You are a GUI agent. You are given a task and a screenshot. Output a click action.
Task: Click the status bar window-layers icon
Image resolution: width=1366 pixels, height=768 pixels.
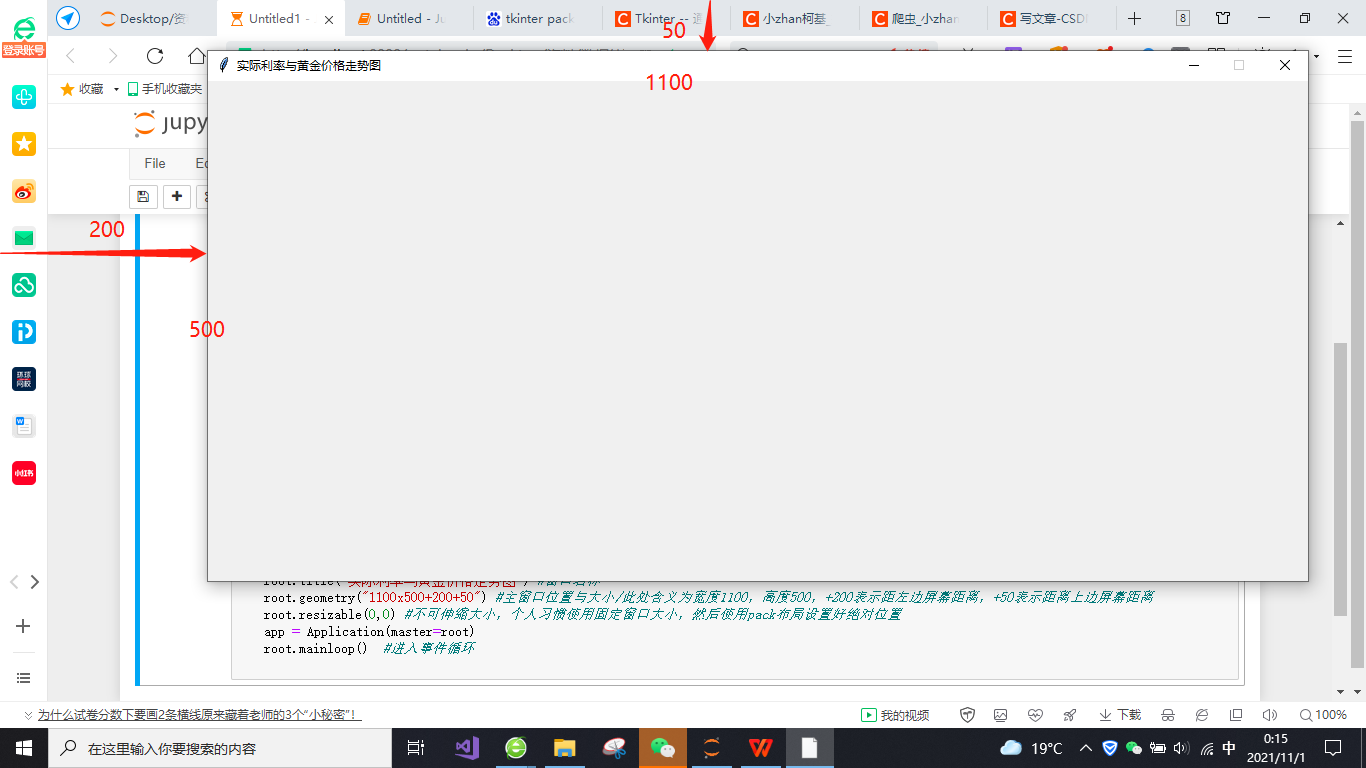tap(1236, 715)
